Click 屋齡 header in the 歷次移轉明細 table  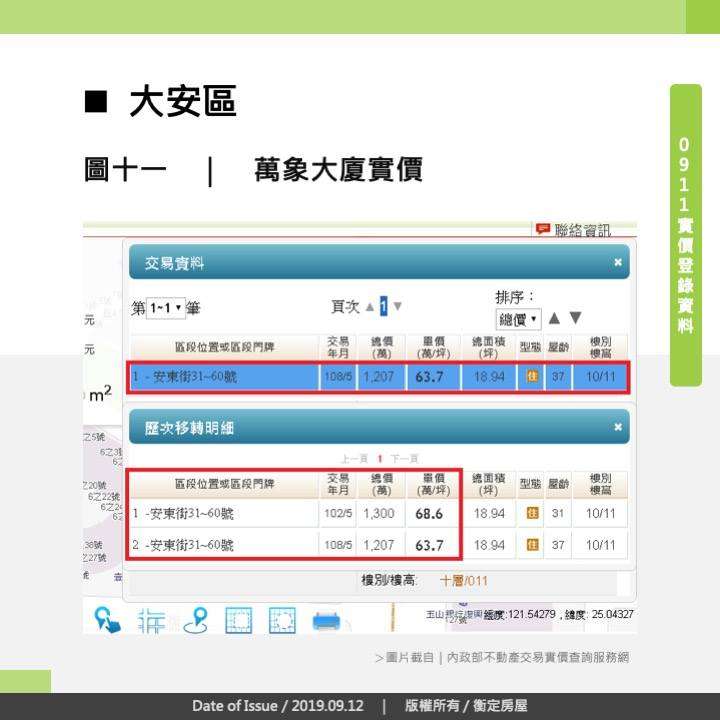(x=558, y=484)
